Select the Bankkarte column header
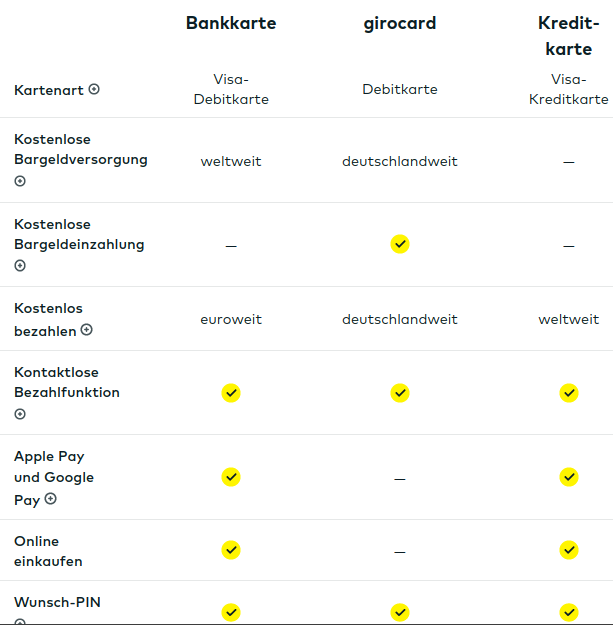Screen dimensions: 613x625 pyautogui.click(x=231, y=23)
